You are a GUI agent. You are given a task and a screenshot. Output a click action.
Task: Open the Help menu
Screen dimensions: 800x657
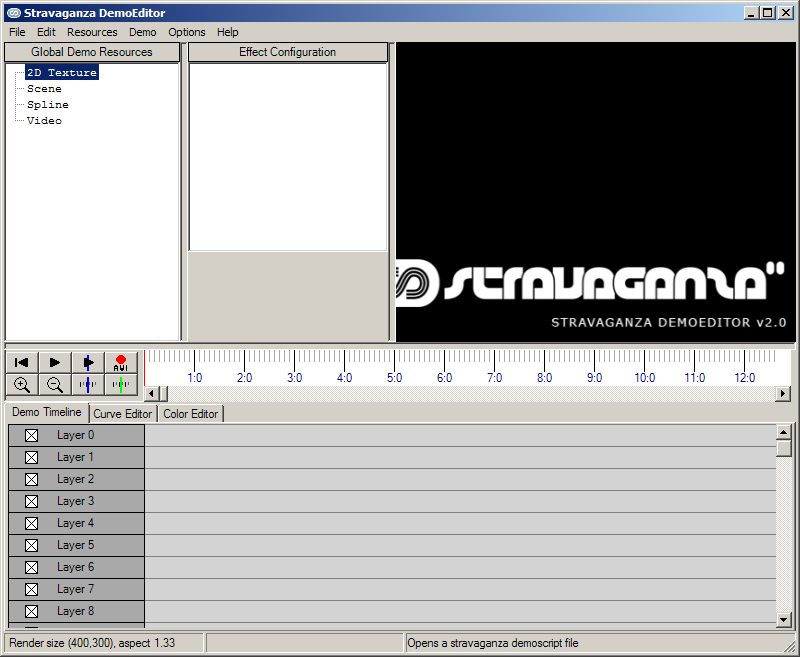click(x=228, y=32)
